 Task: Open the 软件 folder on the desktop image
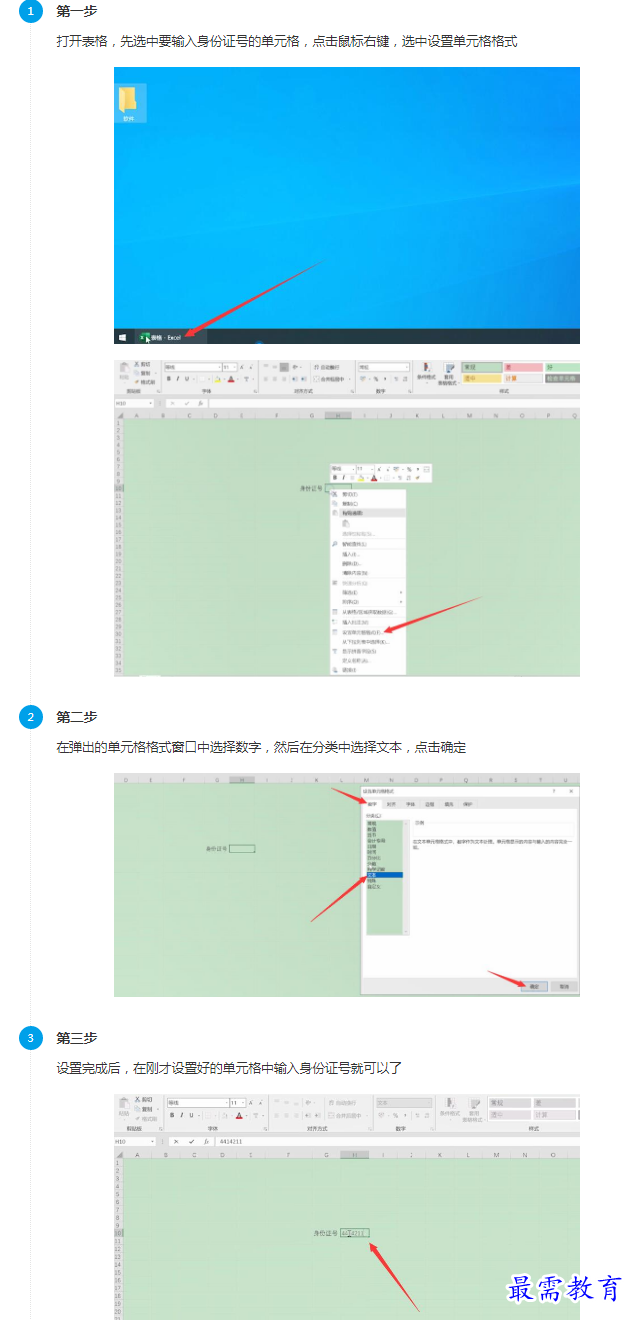point(128,104)
